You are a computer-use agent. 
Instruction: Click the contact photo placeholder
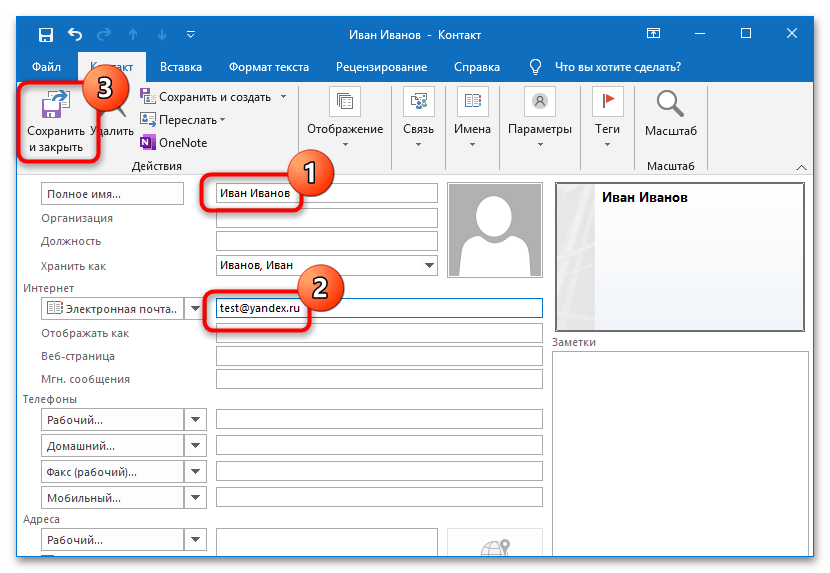point(495,230)
